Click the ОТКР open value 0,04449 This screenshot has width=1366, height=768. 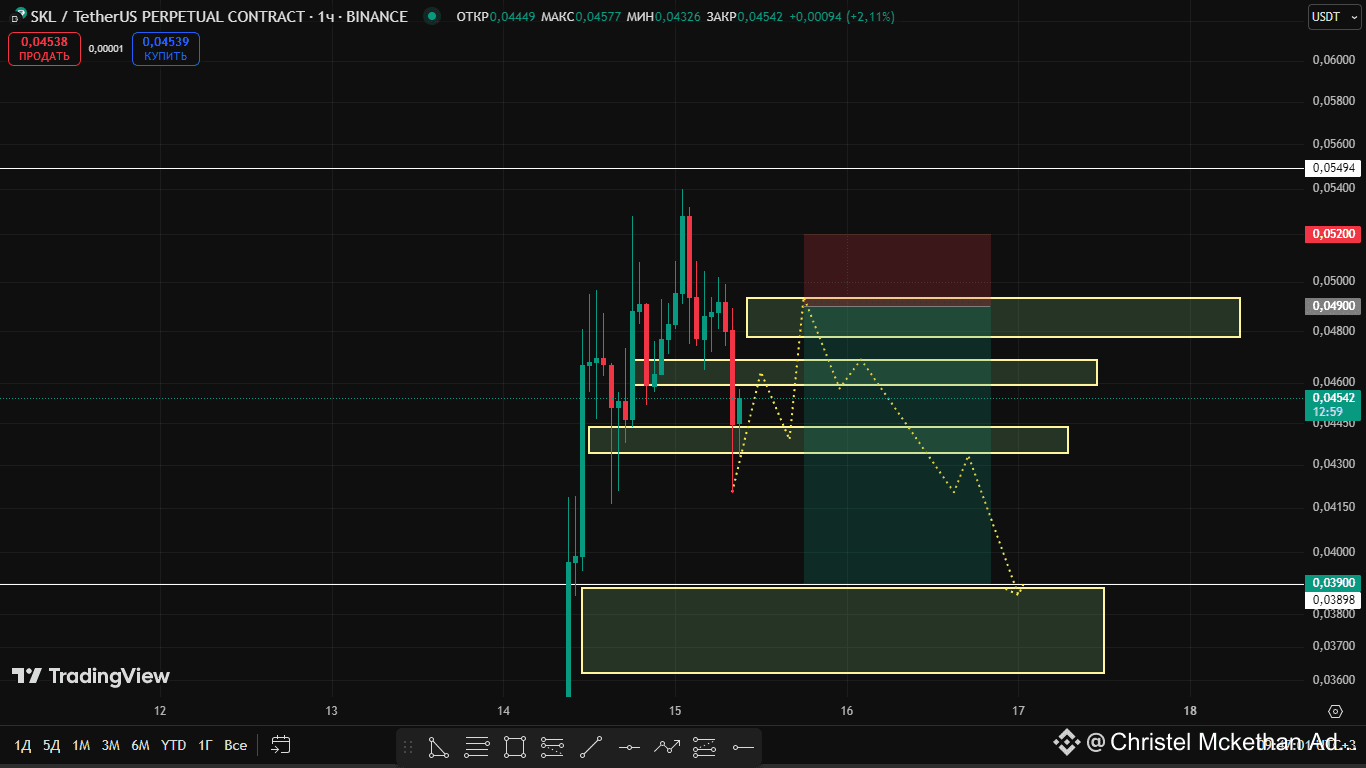pyautogui.click(x=511, y=17)
